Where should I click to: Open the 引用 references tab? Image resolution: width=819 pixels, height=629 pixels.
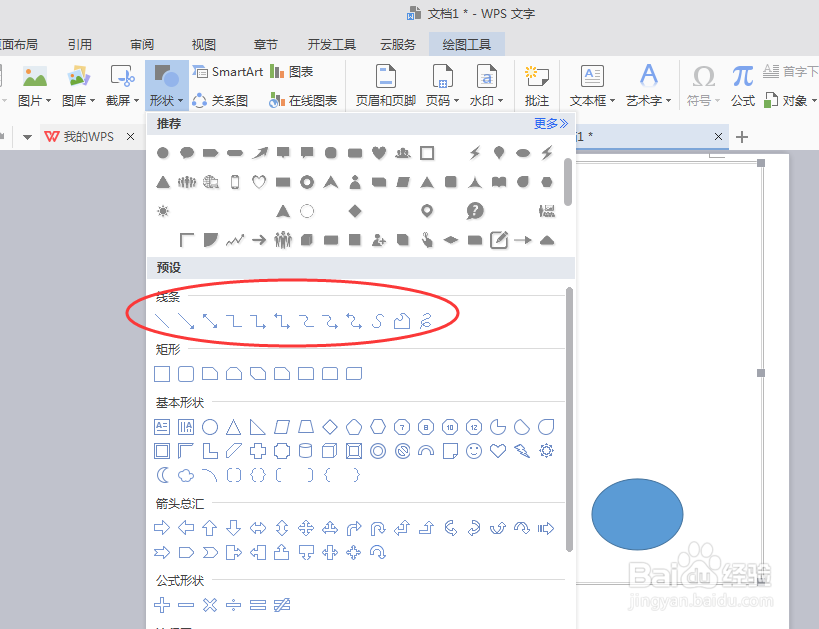coord(79,44)
